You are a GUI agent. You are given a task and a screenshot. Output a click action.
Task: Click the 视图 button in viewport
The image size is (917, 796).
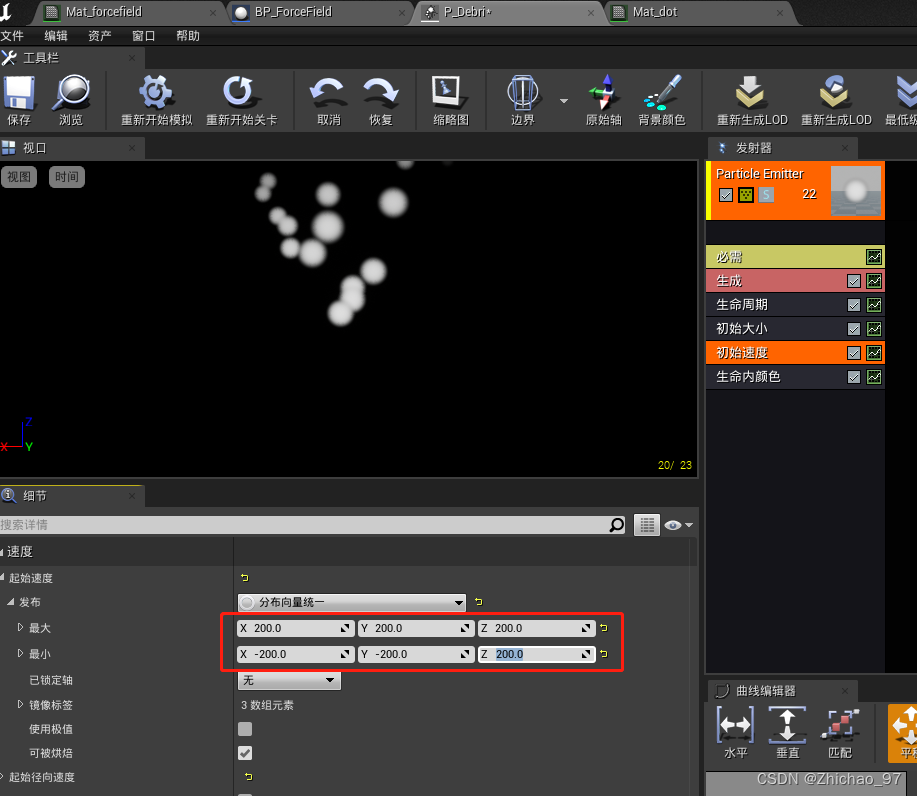(x=19, y=177)
